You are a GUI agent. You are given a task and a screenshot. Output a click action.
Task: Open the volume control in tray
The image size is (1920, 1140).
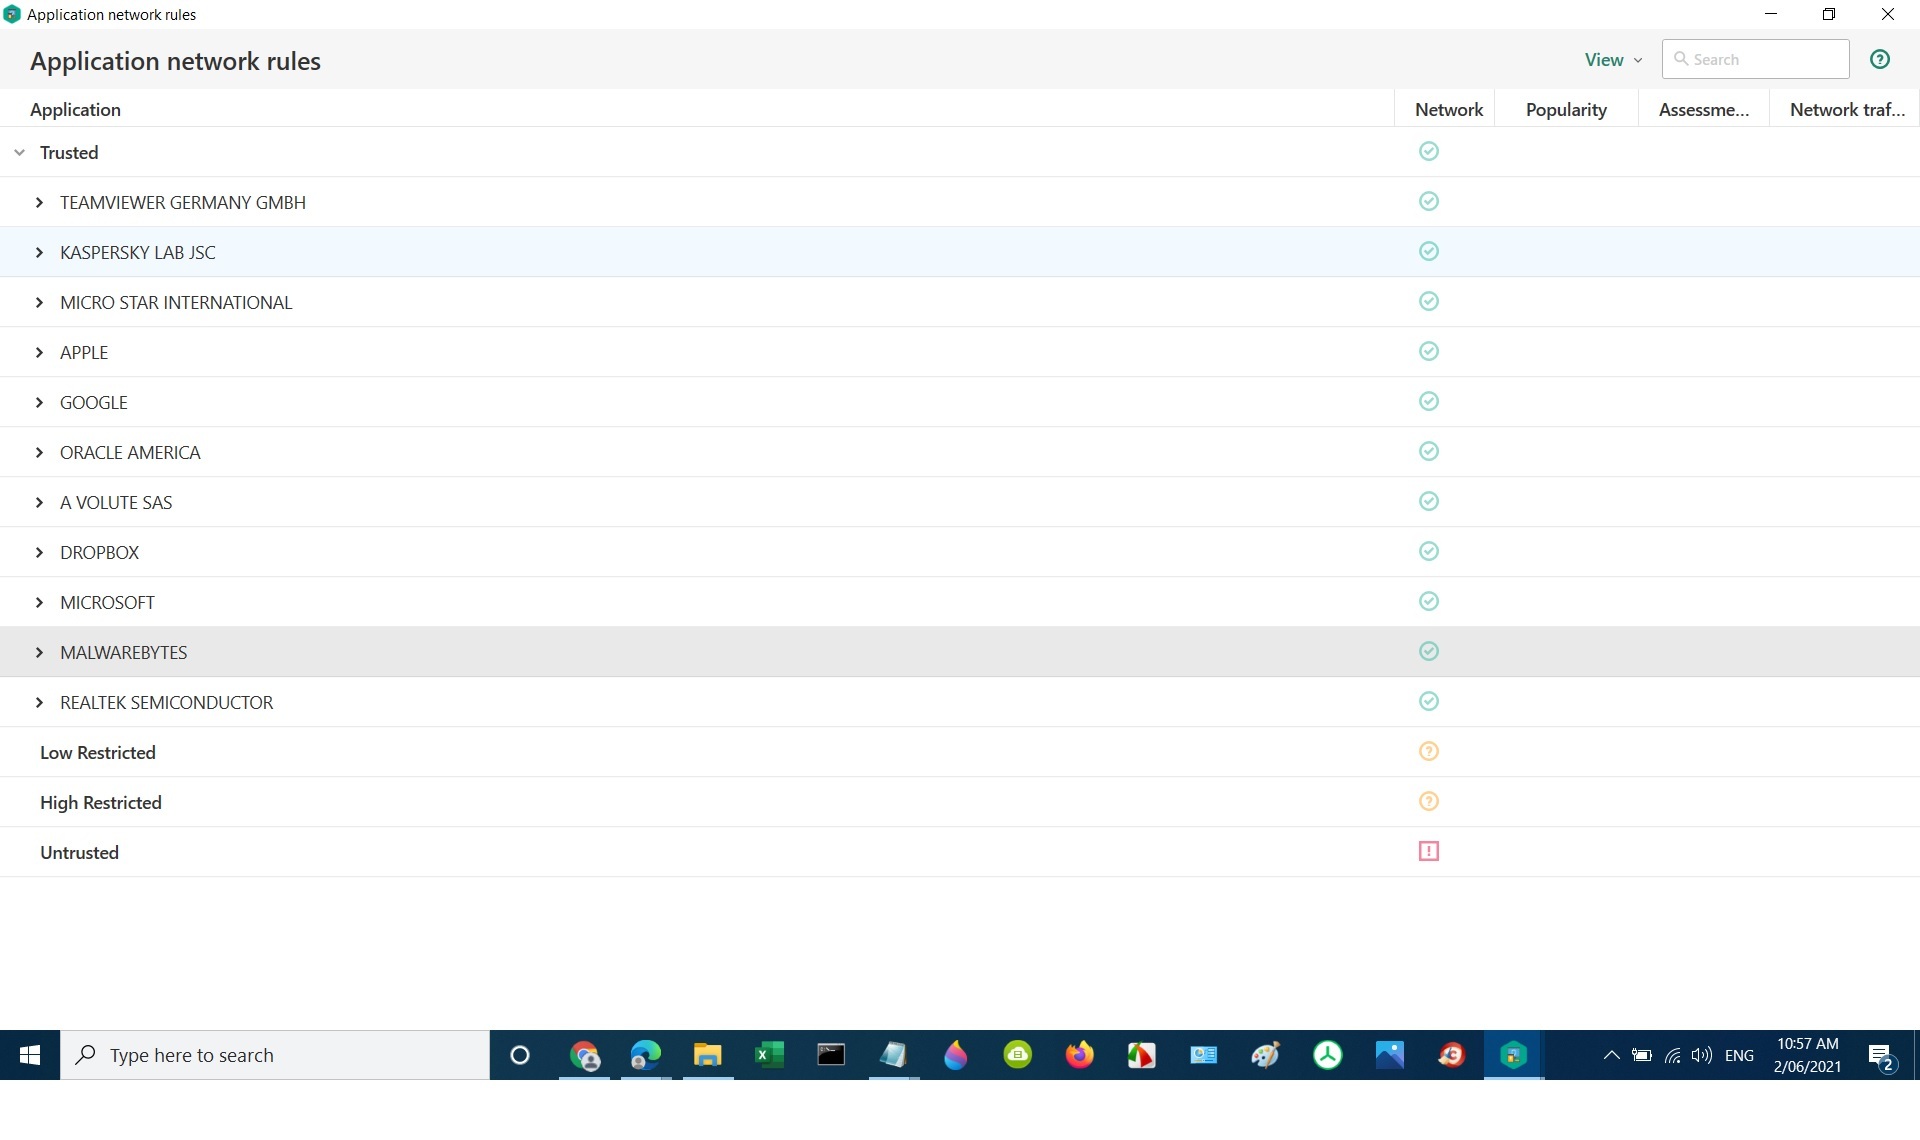1701,1055
